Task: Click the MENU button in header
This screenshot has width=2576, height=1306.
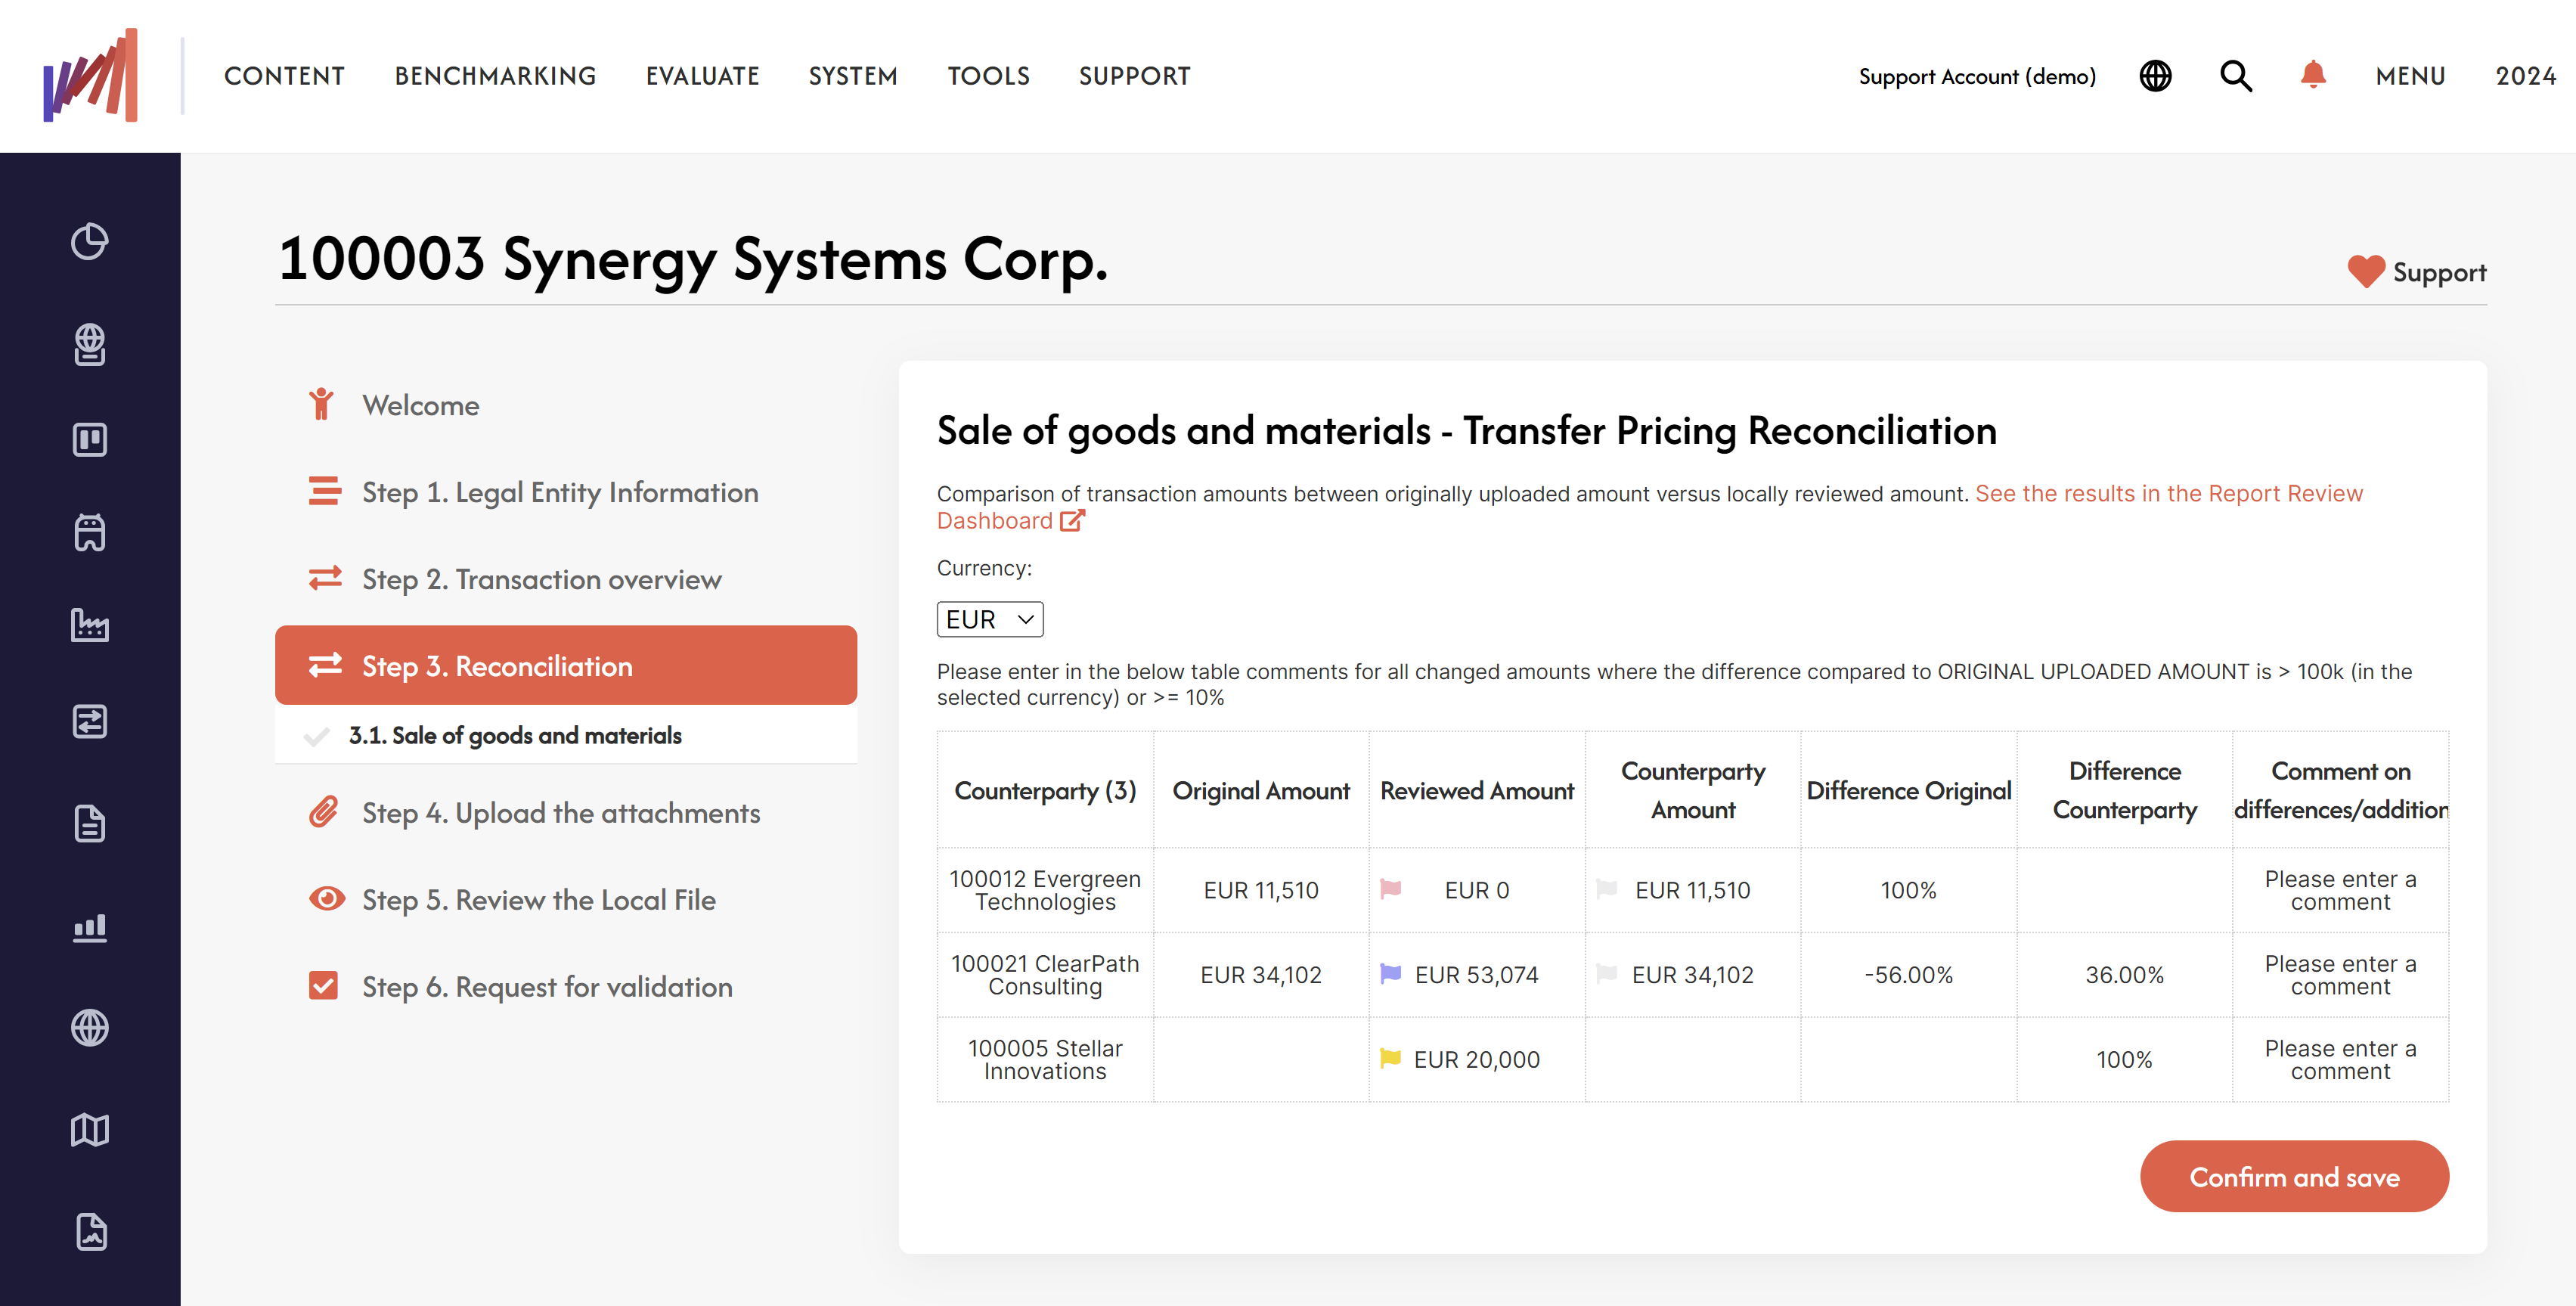Action: [x=2410, y=76]
